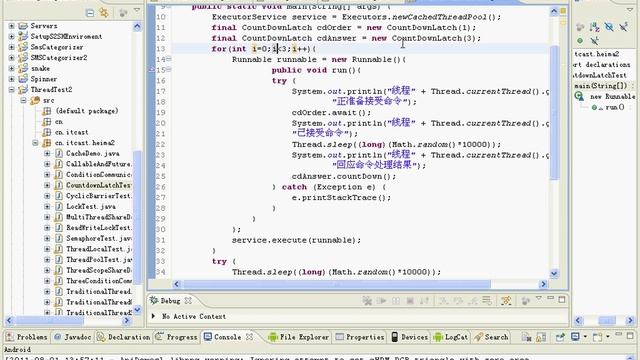The width and height of the screenshot is (640, 360).
Task: Open SemaphoreTest.java file
Action: point(98,238)
